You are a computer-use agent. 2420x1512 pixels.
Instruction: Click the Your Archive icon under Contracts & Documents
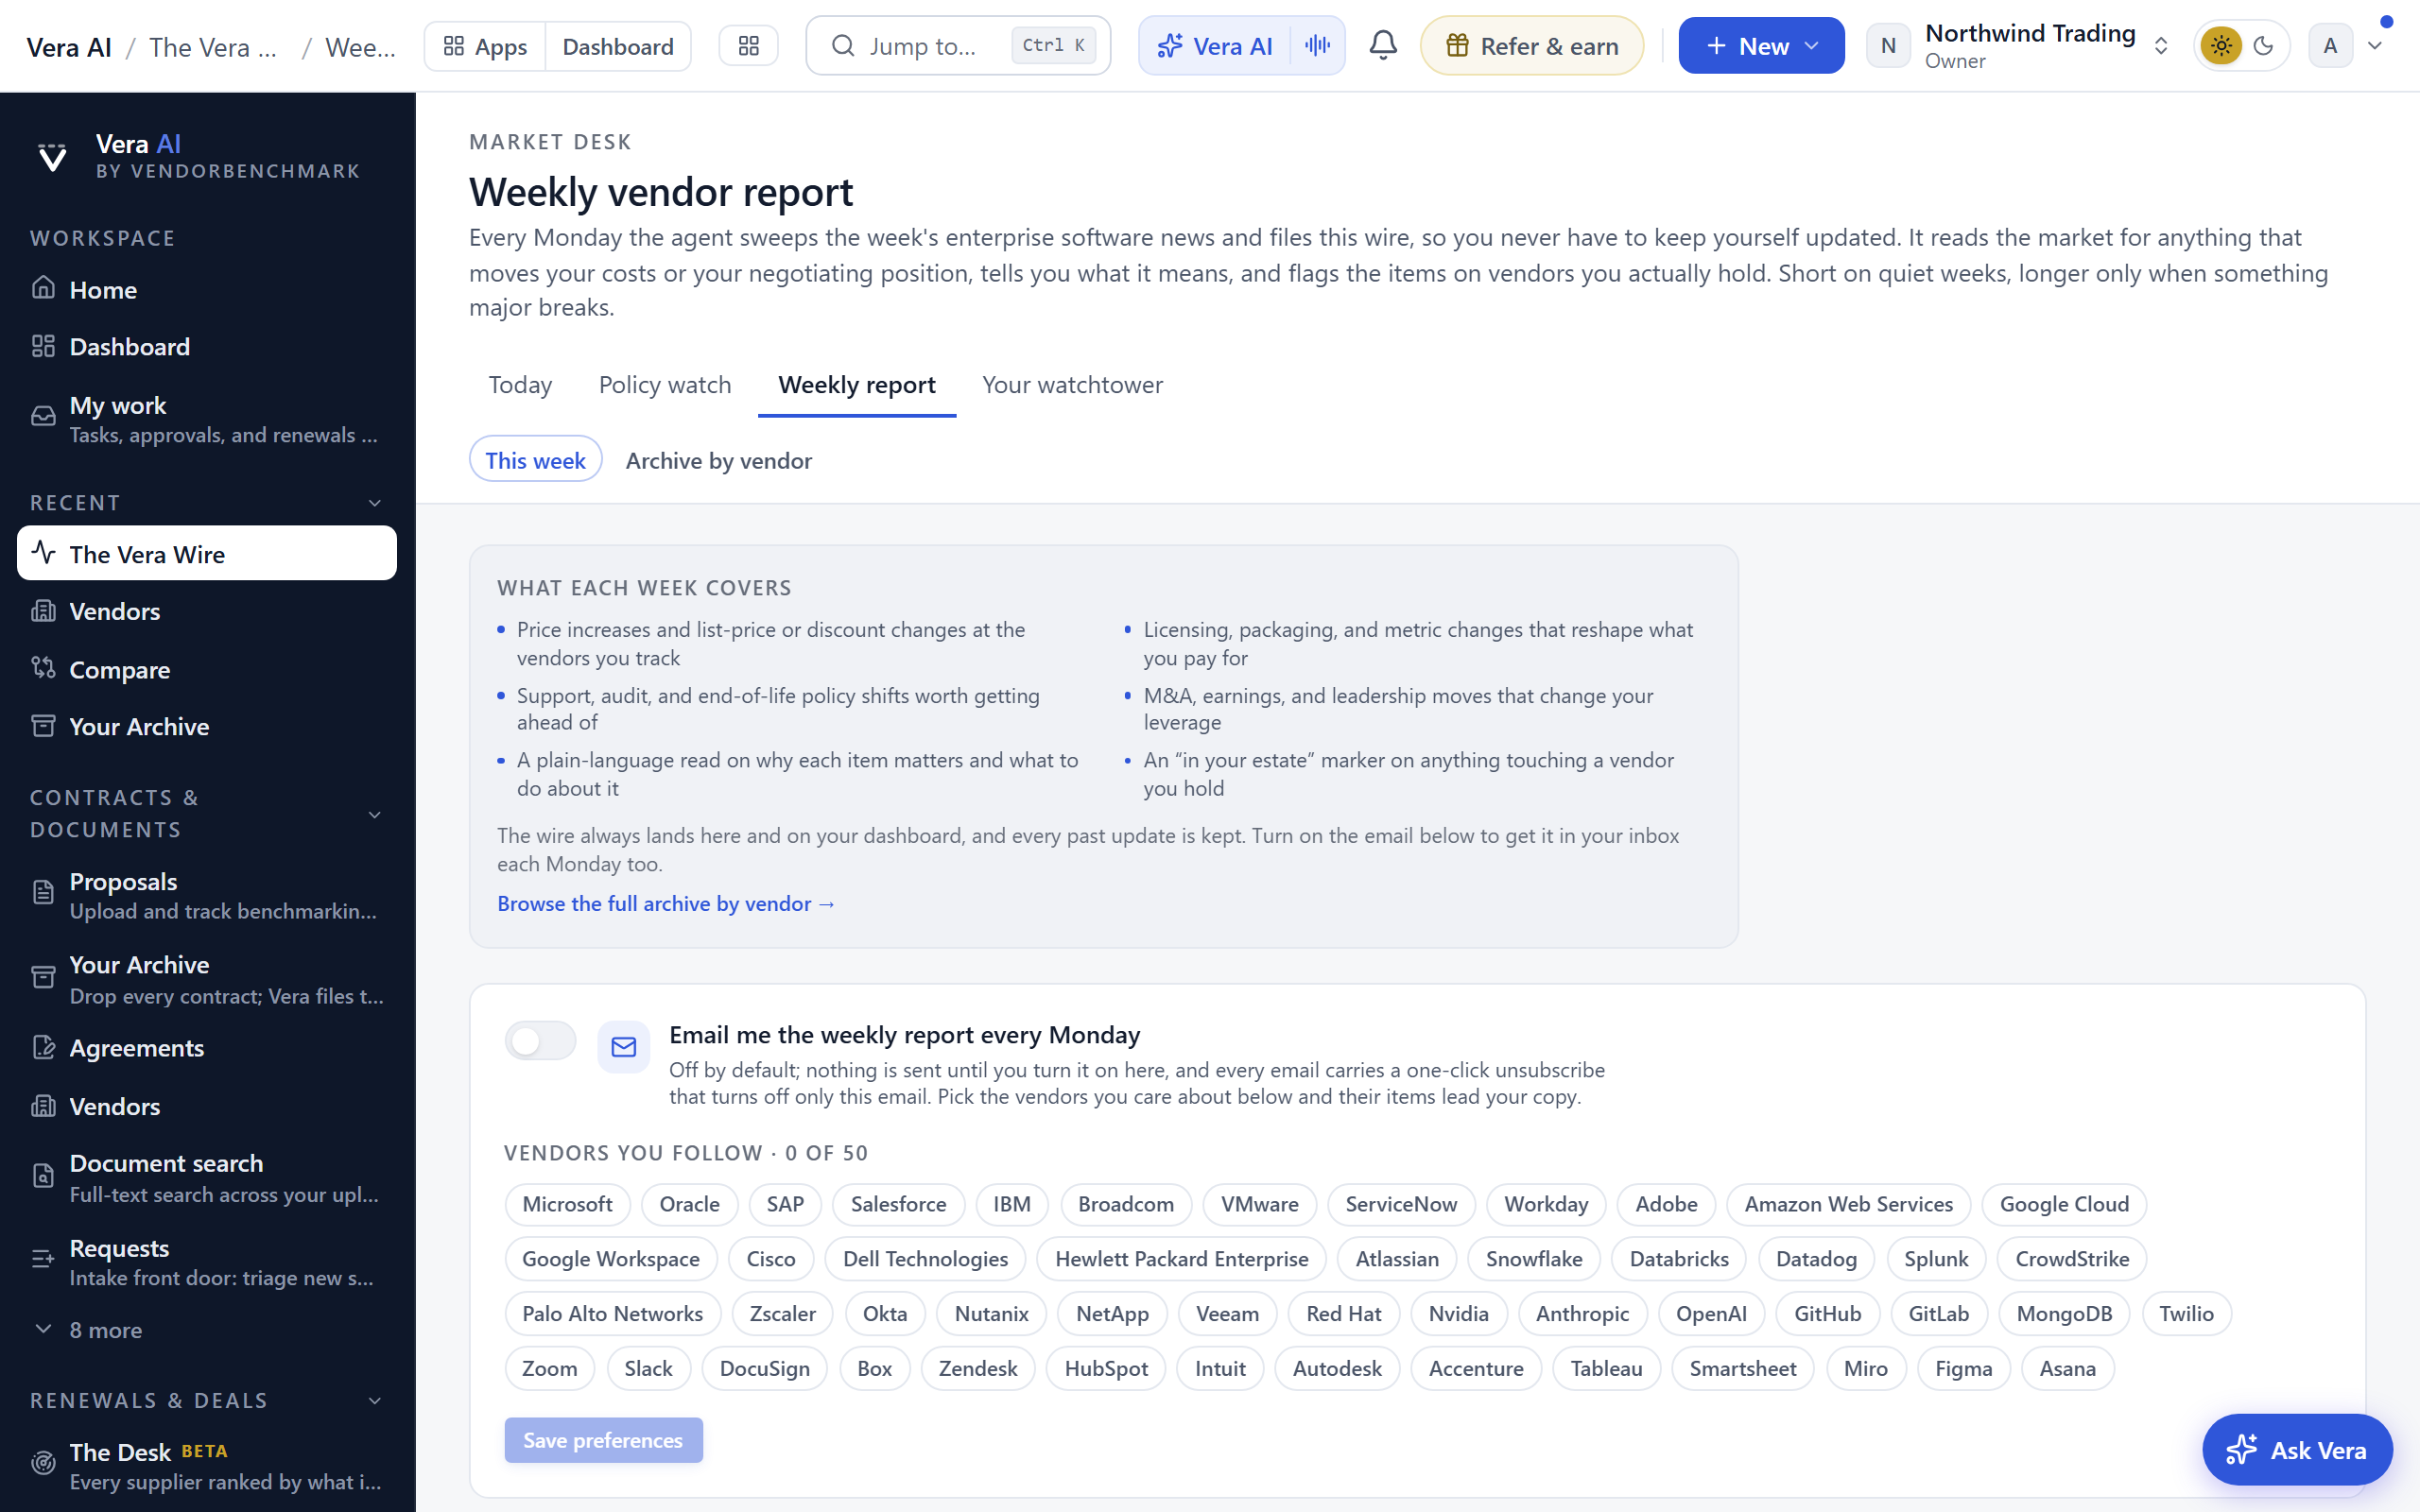43,977
